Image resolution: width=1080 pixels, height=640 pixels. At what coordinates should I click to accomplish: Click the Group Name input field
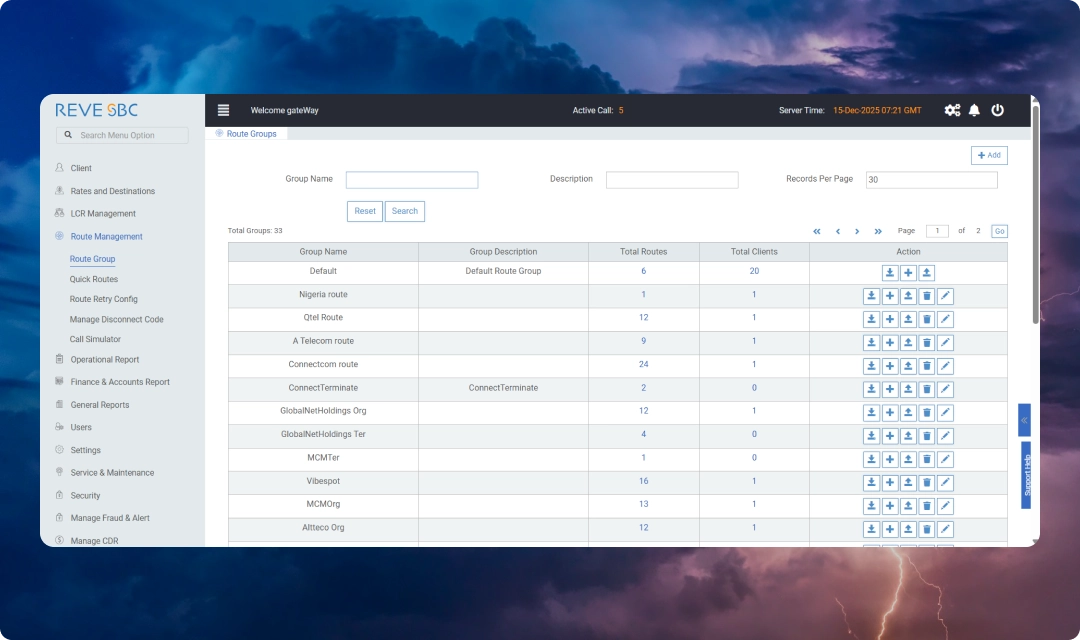pos(411,180)
